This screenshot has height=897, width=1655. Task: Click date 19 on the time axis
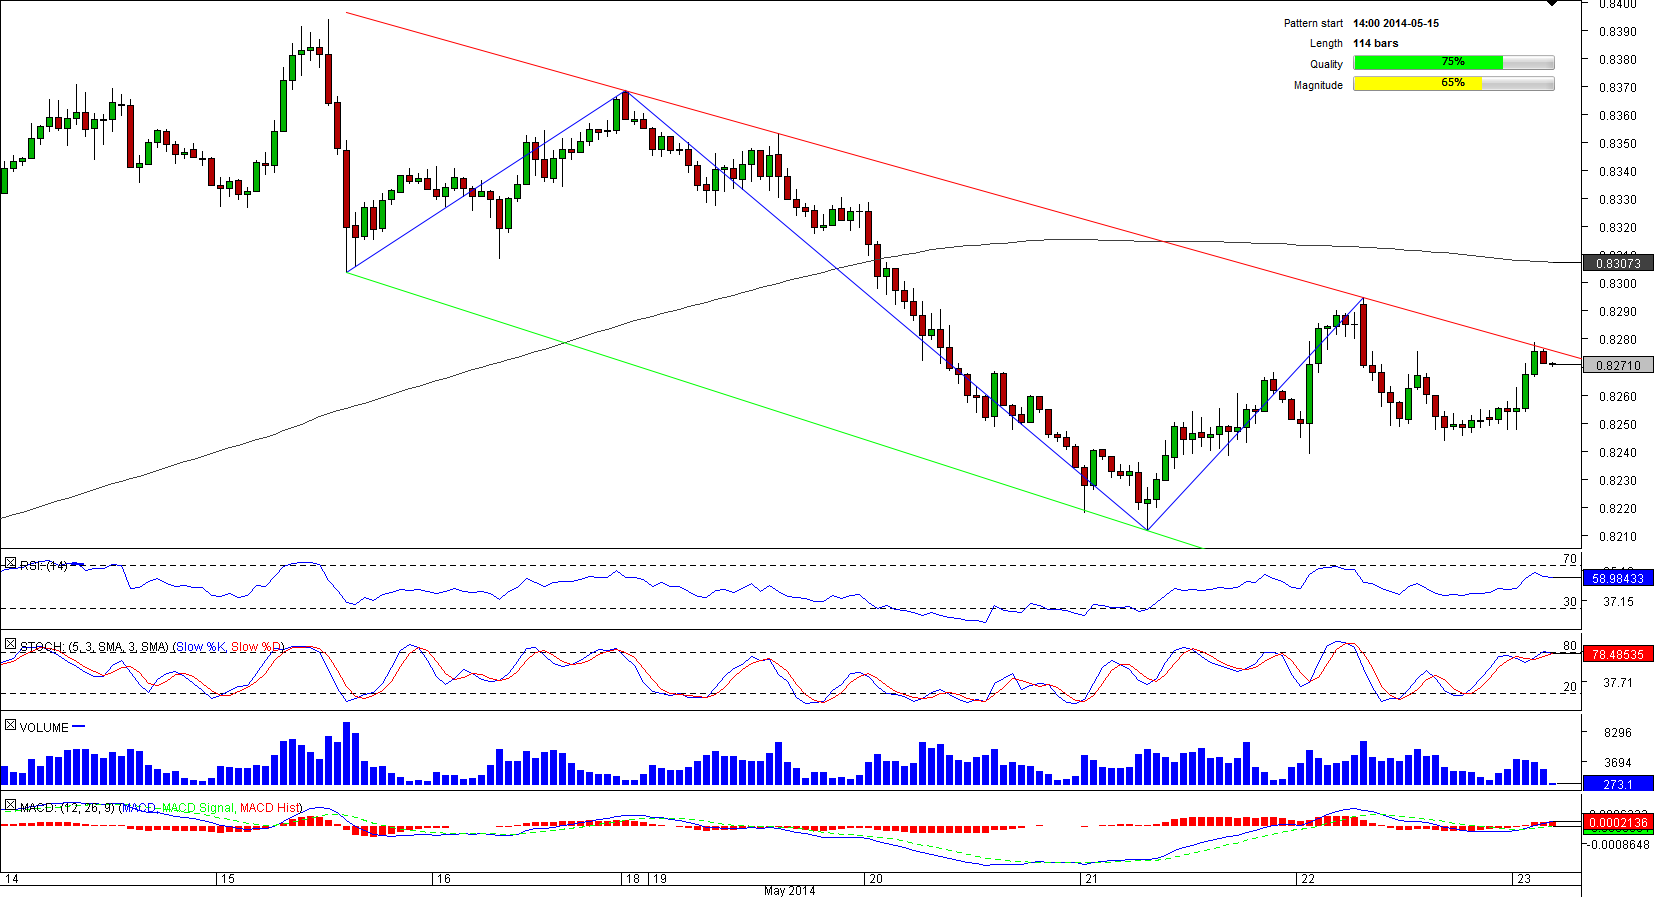(x=660, y=879)
